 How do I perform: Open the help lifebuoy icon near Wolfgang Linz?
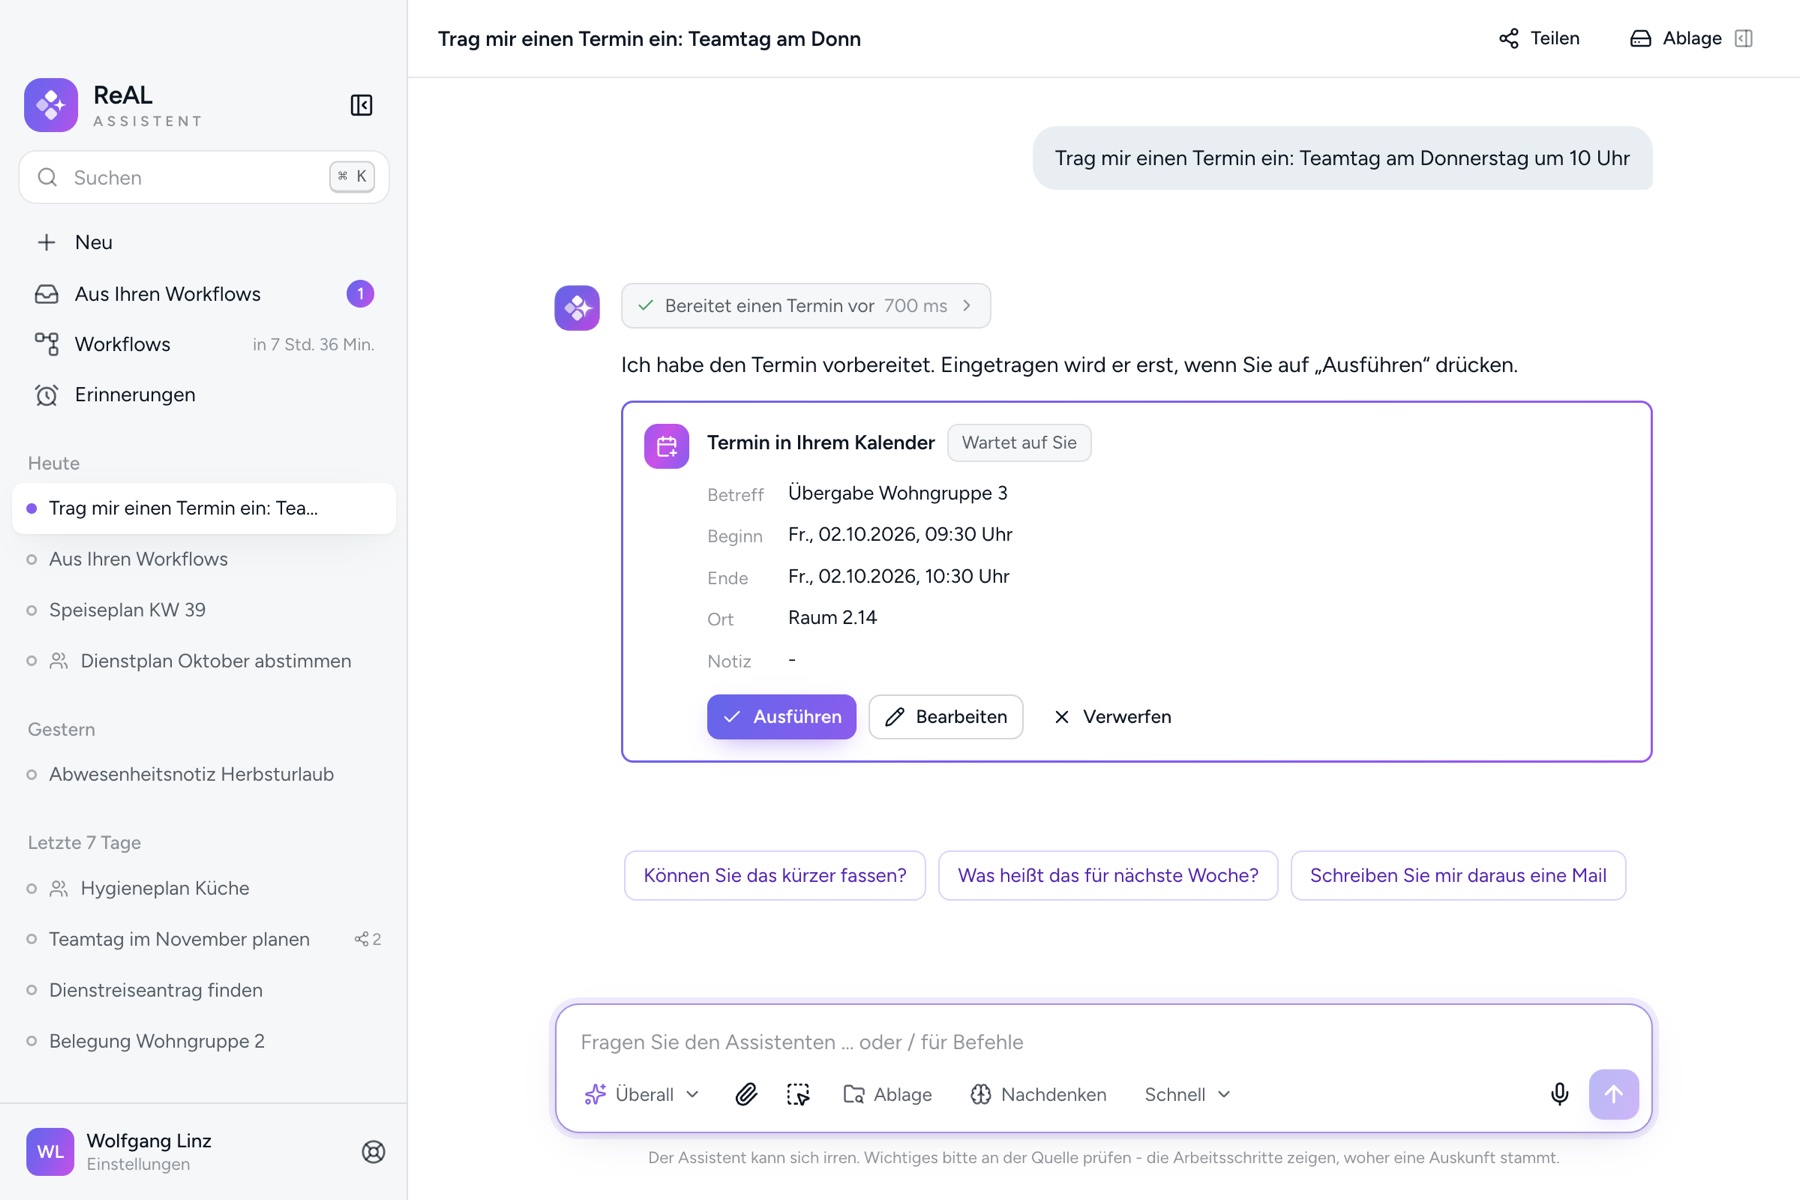[373, 1152]
